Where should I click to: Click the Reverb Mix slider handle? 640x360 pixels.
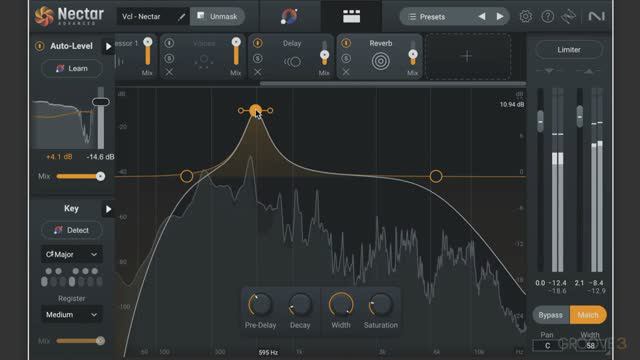[x=413, y=54]
